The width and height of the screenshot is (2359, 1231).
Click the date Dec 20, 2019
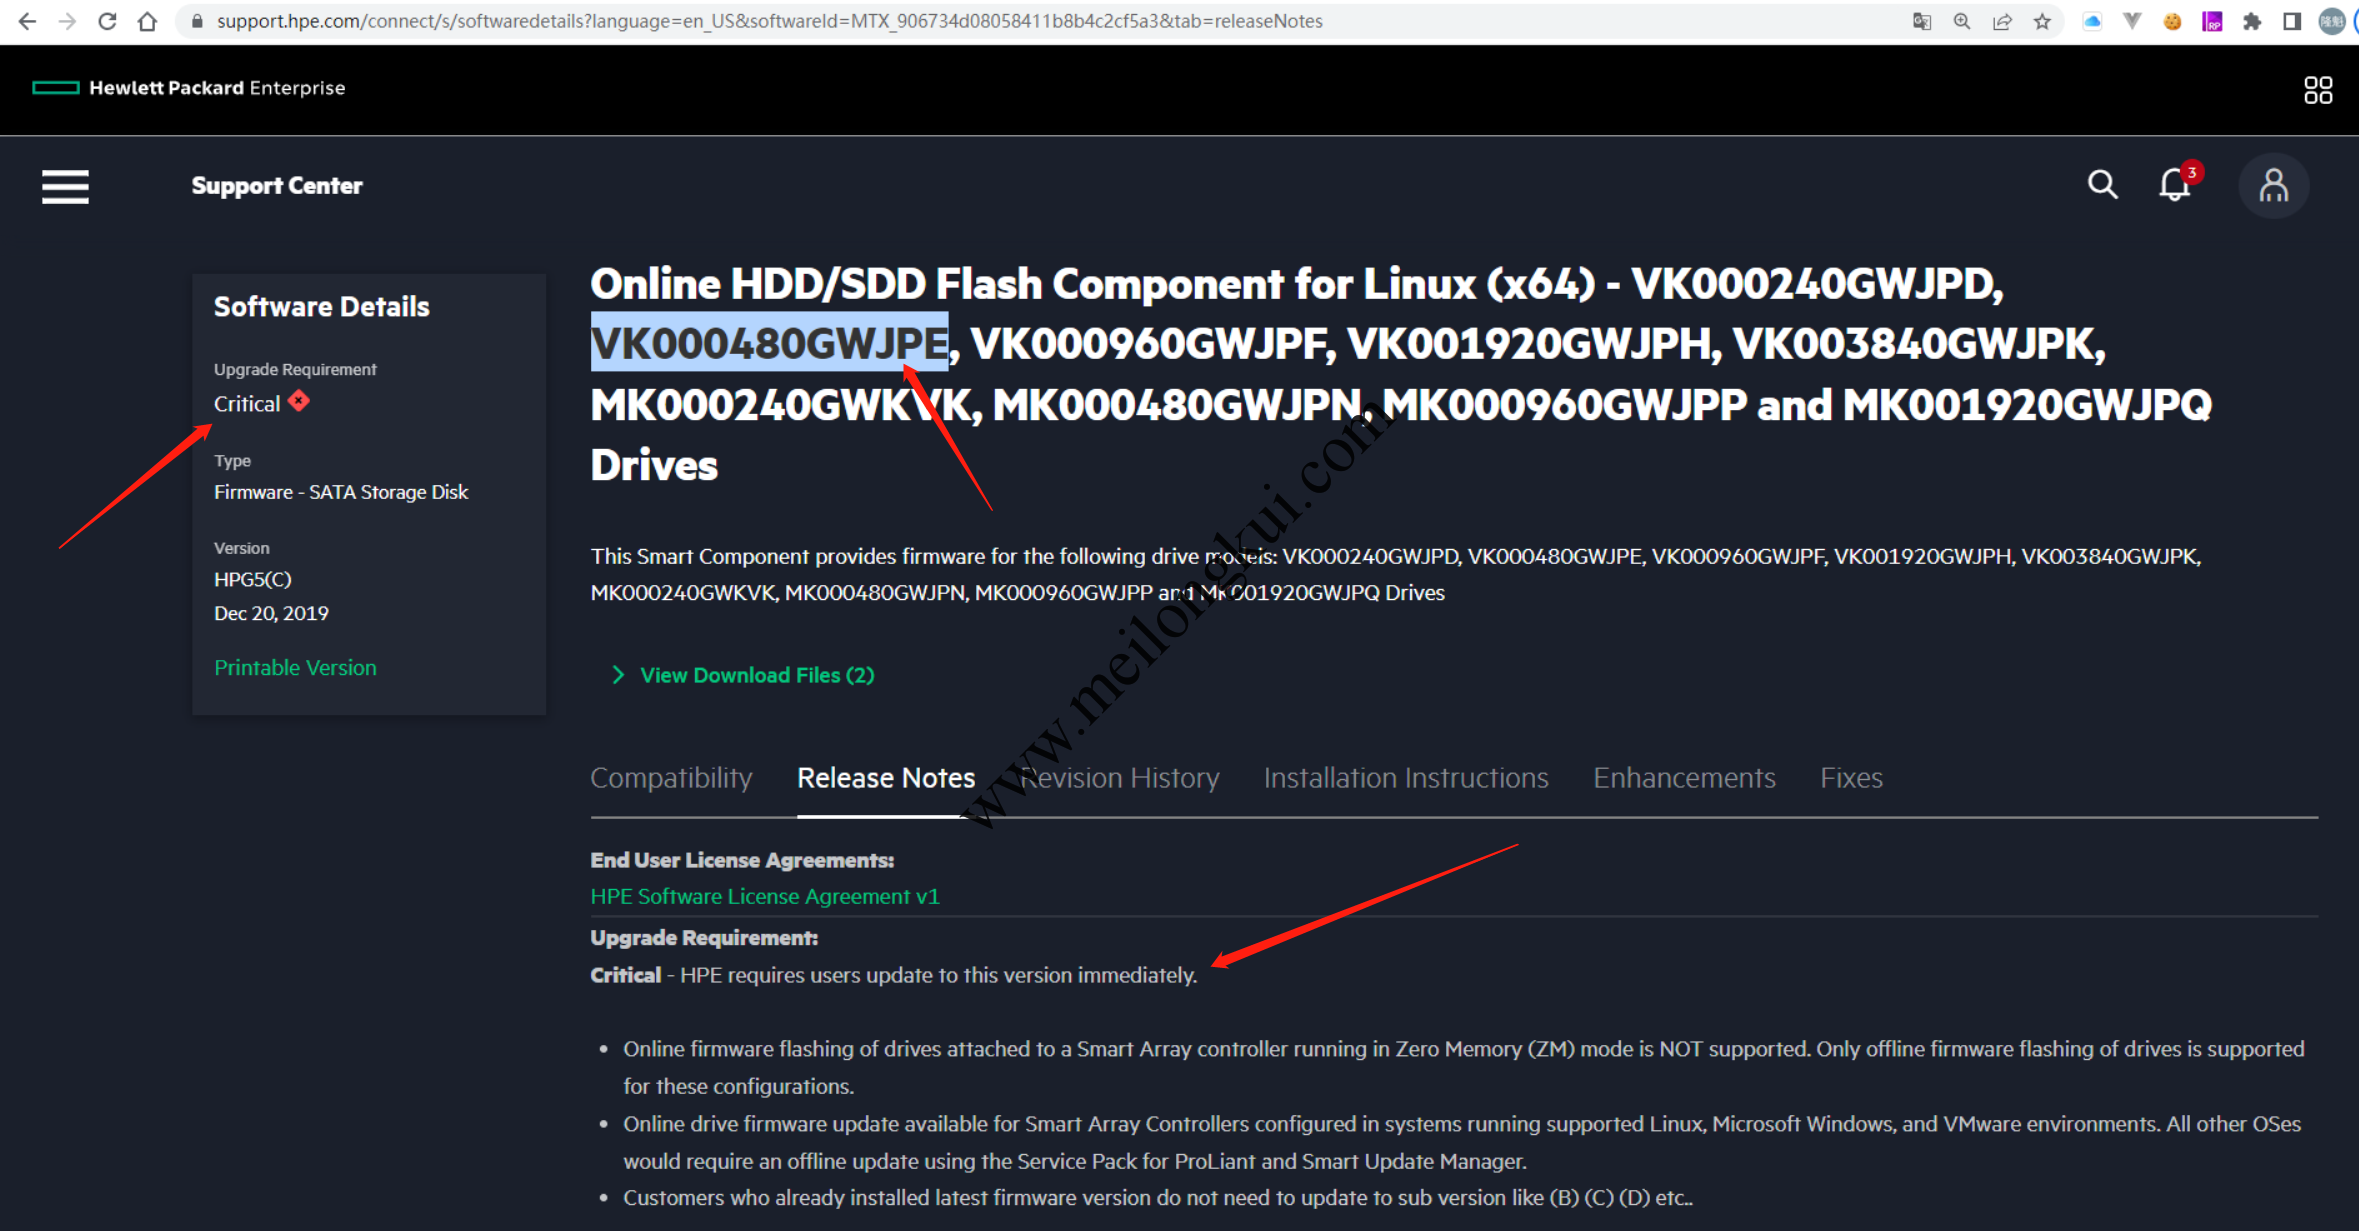tap(271, 614)
